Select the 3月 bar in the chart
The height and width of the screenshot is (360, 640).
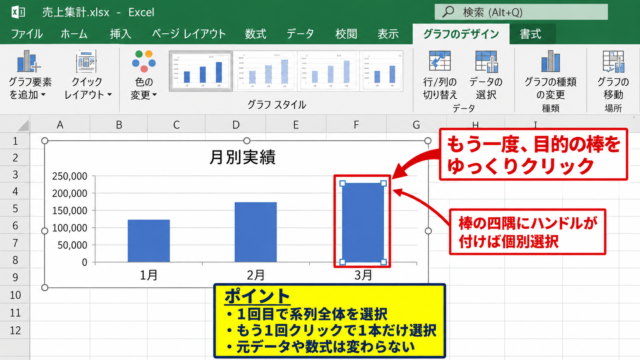tap(363, 223)
